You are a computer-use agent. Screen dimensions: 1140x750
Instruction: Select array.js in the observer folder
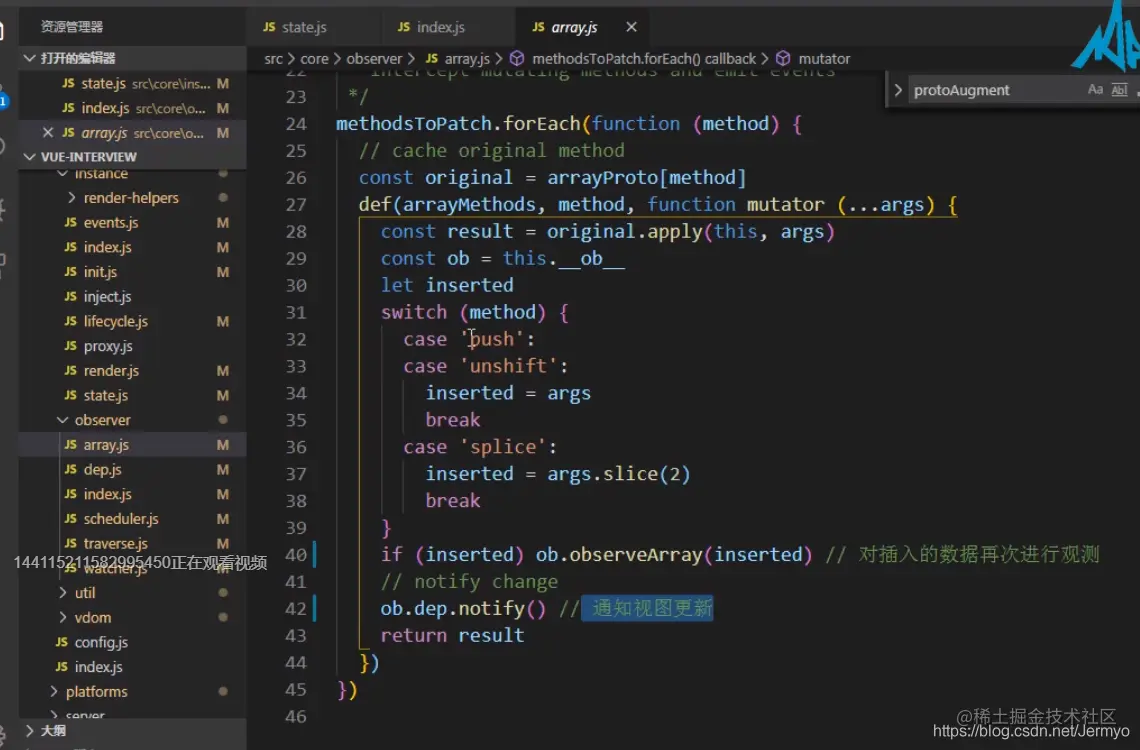click(x=132, y=445)
